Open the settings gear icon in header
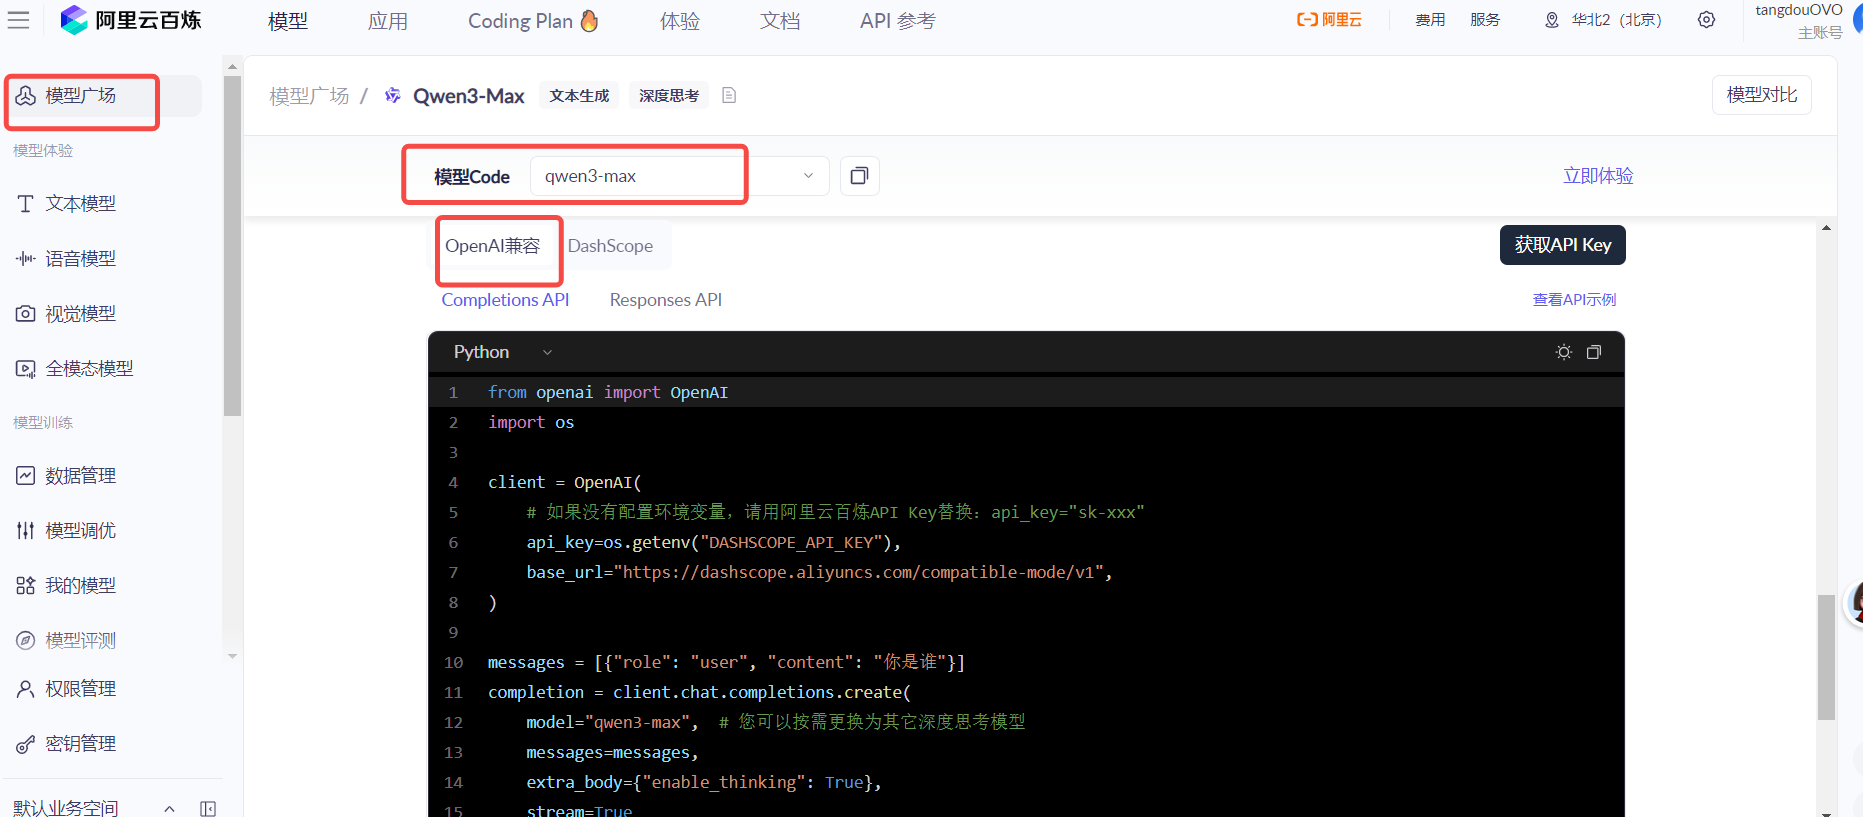 pos(1706,20)
